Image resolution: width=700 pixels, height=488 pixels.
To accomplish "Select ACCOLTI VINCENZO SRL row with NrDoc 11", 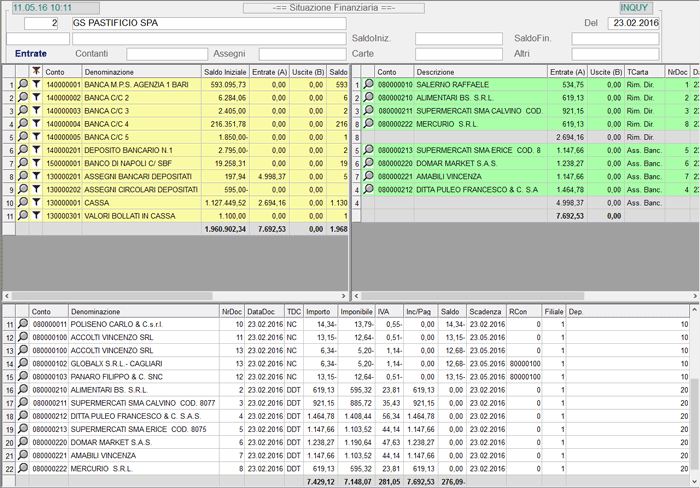I will (346, 337).
